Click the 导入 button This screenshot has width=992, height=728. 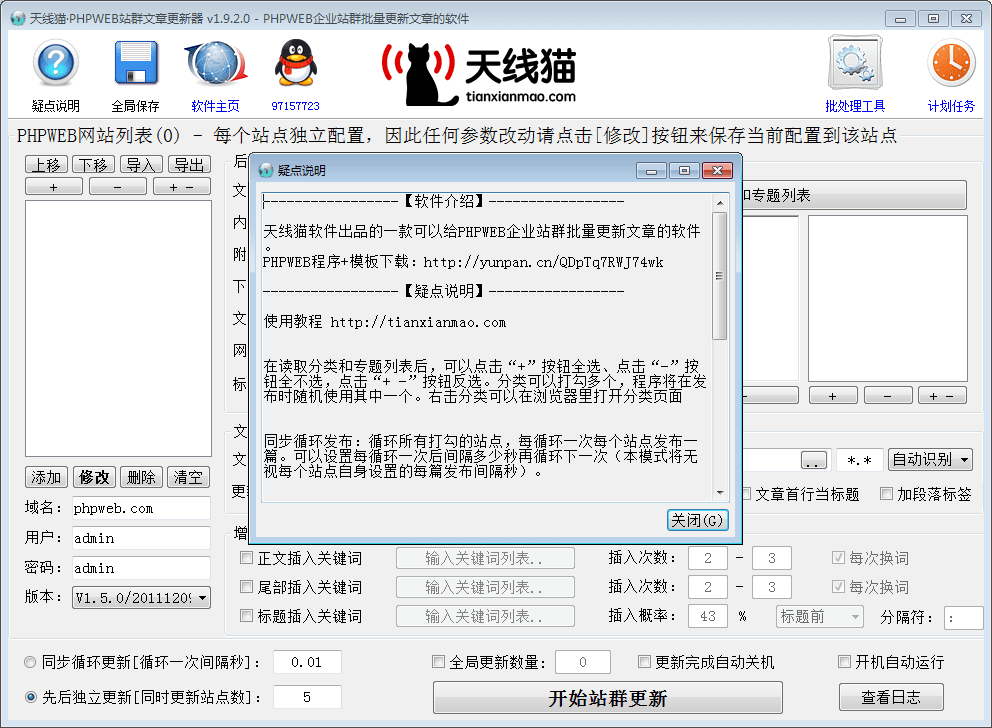[x=140, y=165]
